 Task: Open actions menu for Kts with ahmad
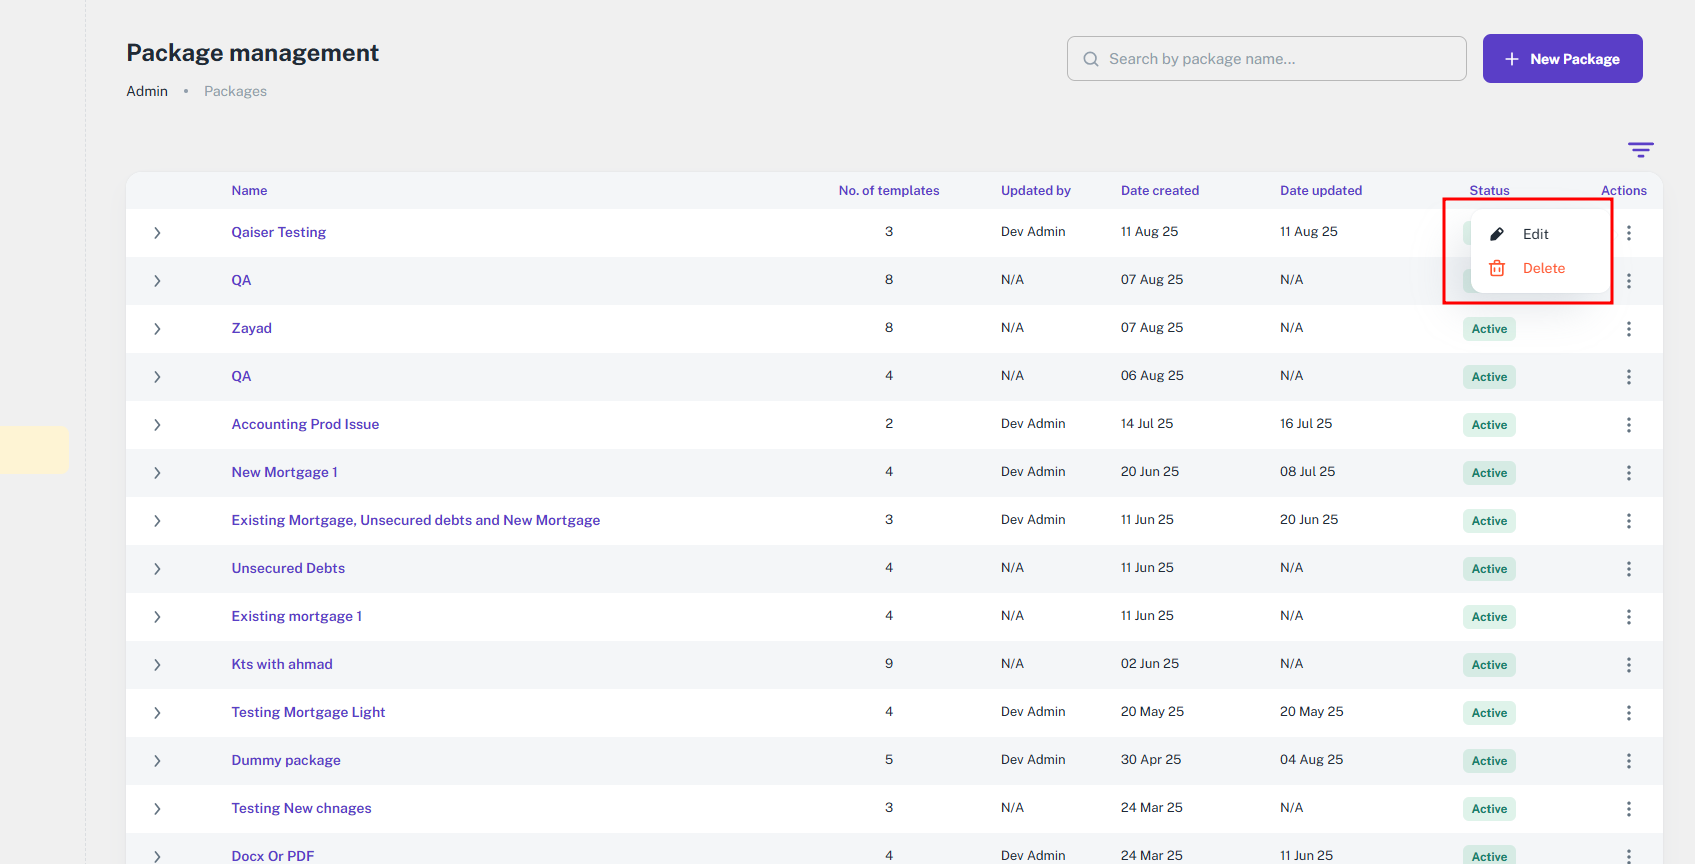pyautogui.click(x=1628, y=665)
